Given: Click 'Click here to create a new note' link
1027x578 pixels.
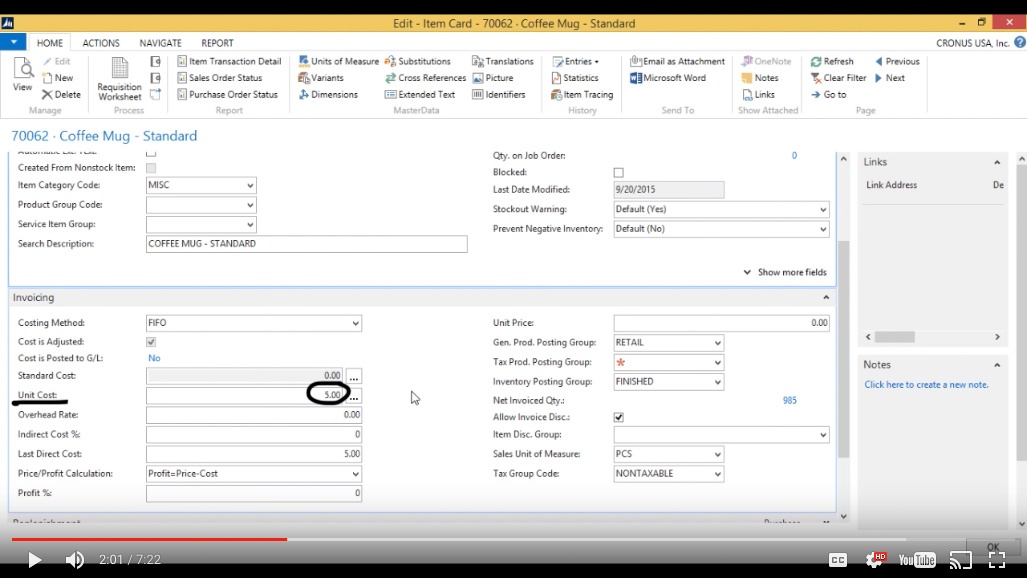Looking at the screenshot, I should pos(926,385).
